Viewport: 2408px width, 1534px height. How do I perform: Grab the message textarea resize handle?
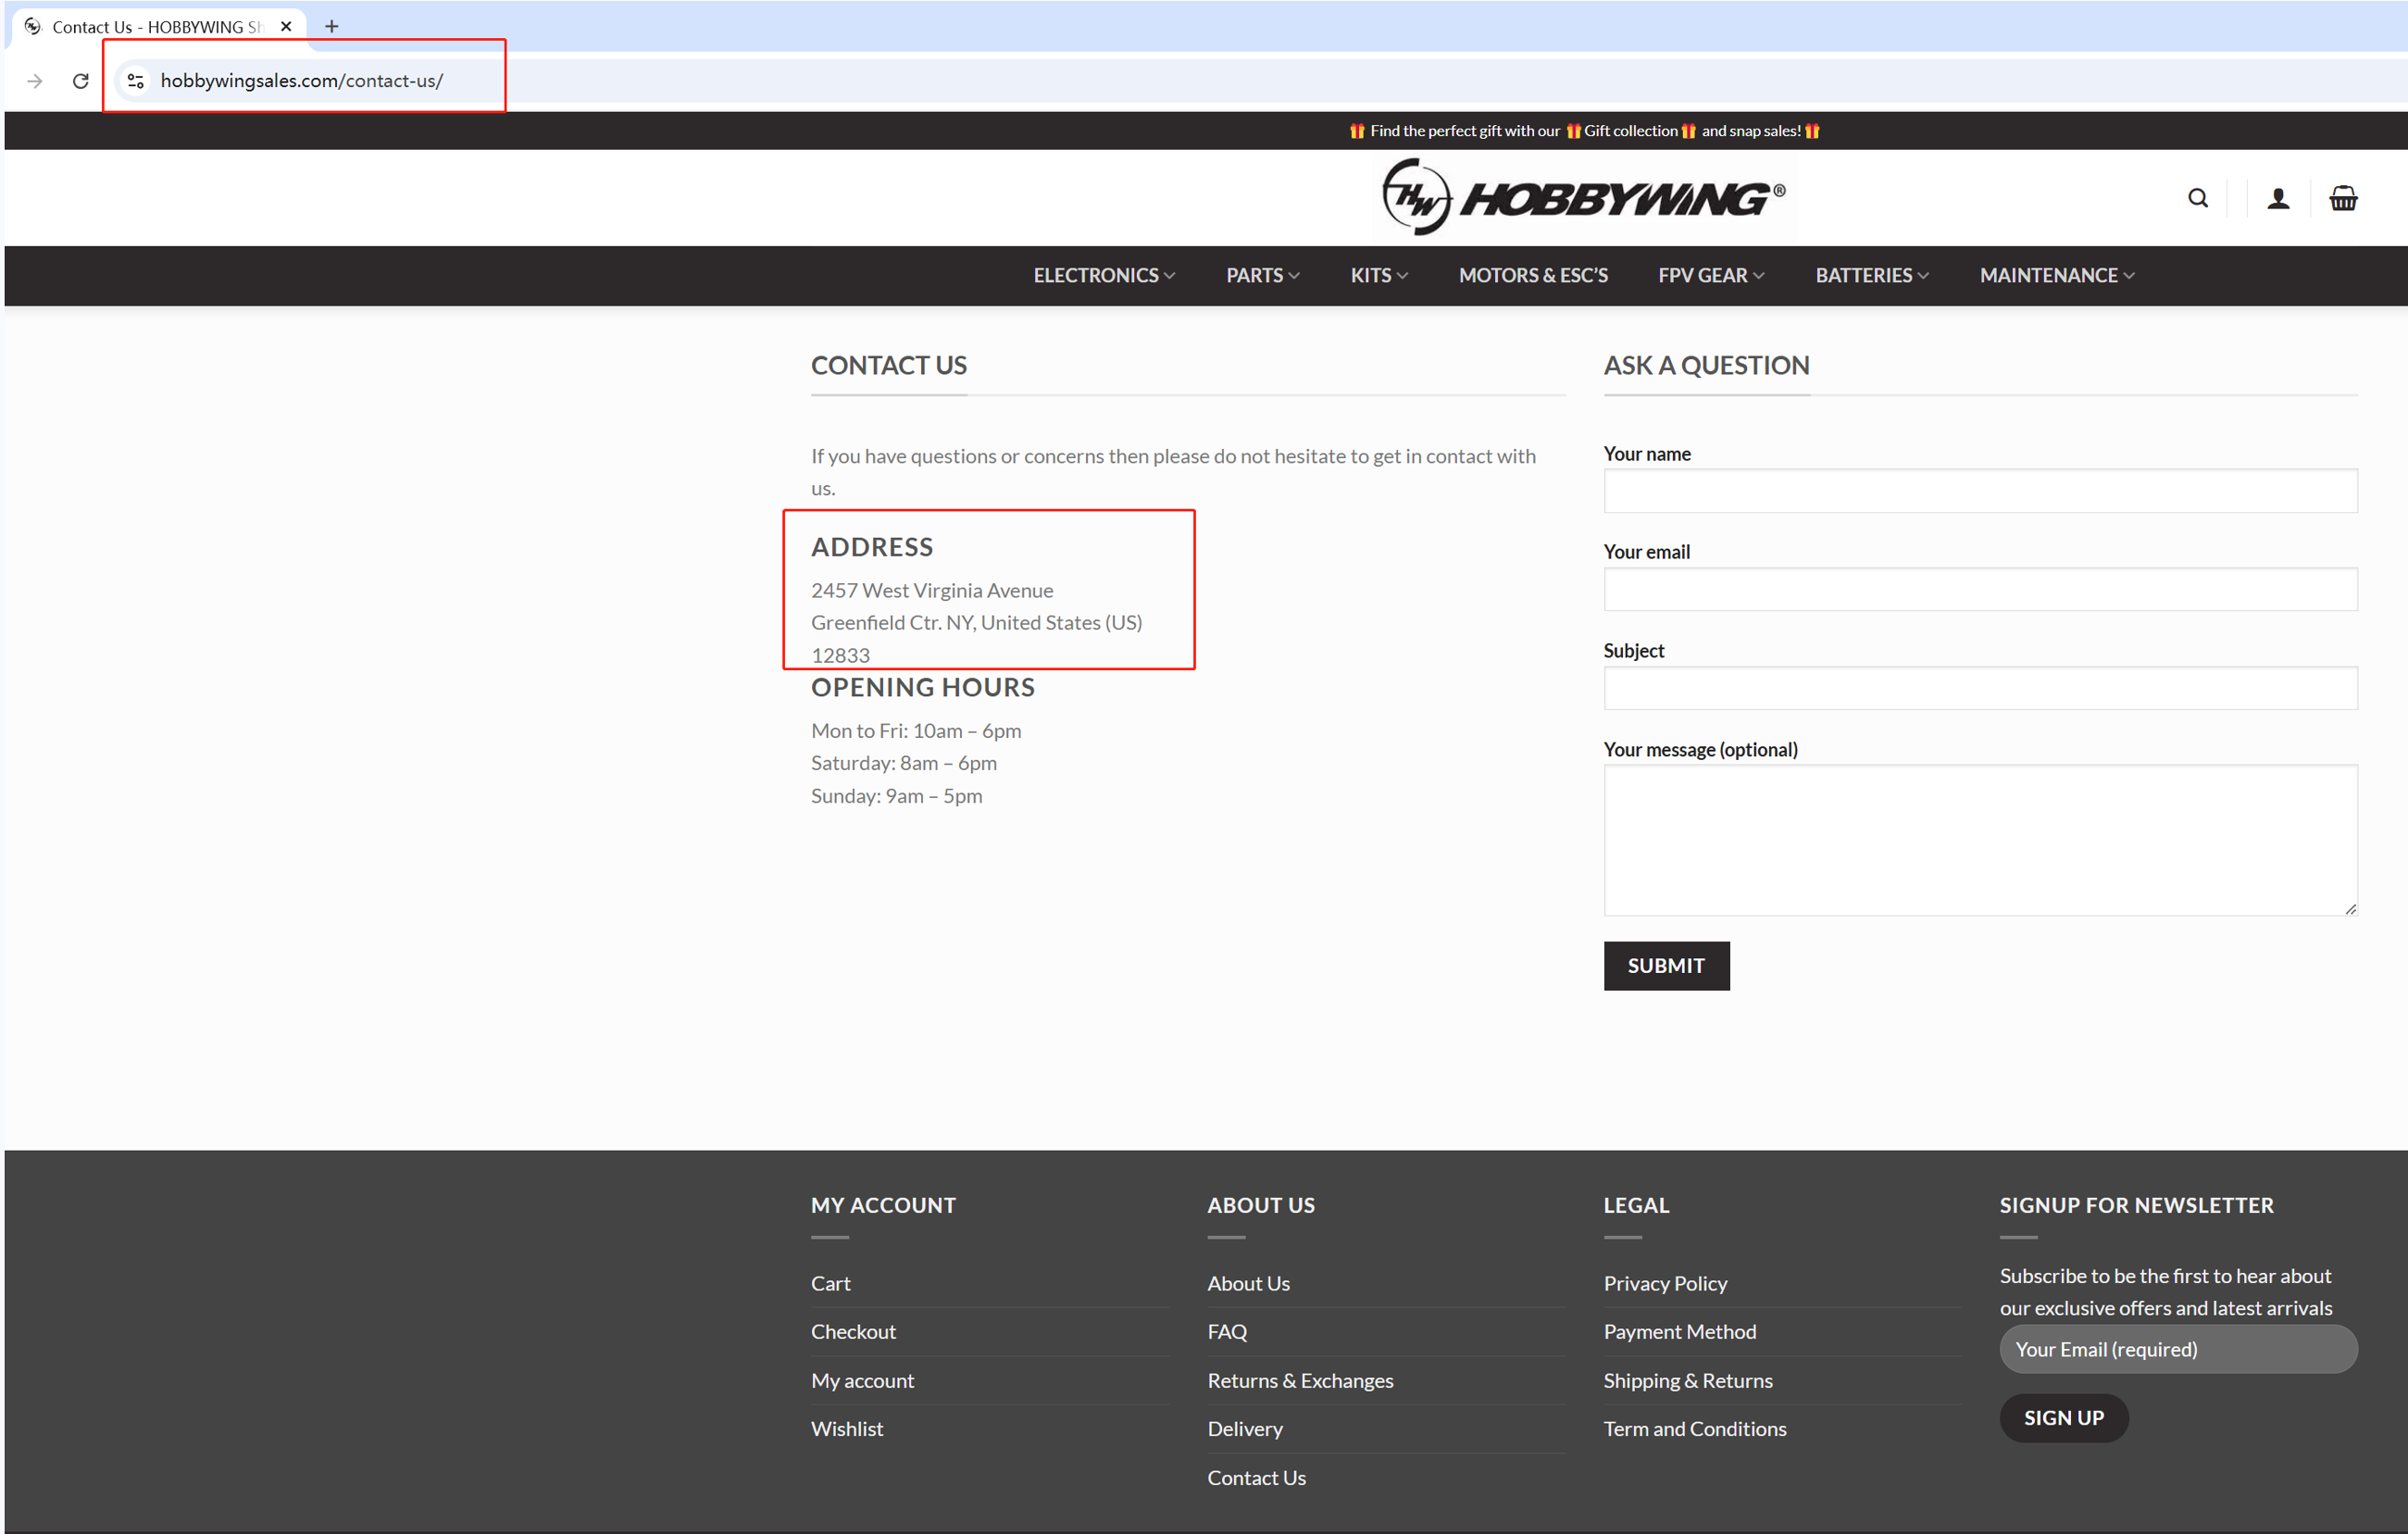pos(2350,908)
